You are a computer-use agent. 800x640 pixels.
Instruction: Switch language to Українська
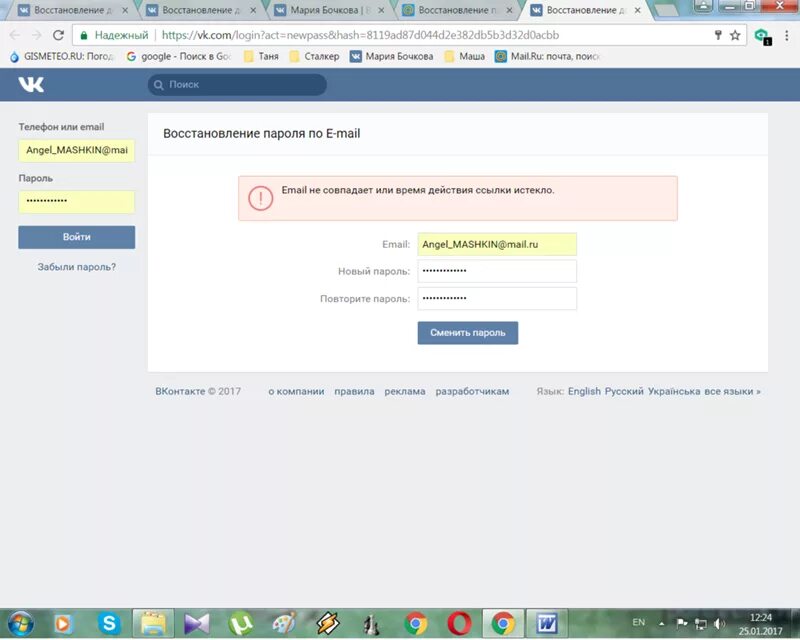(x=674, y=391)
